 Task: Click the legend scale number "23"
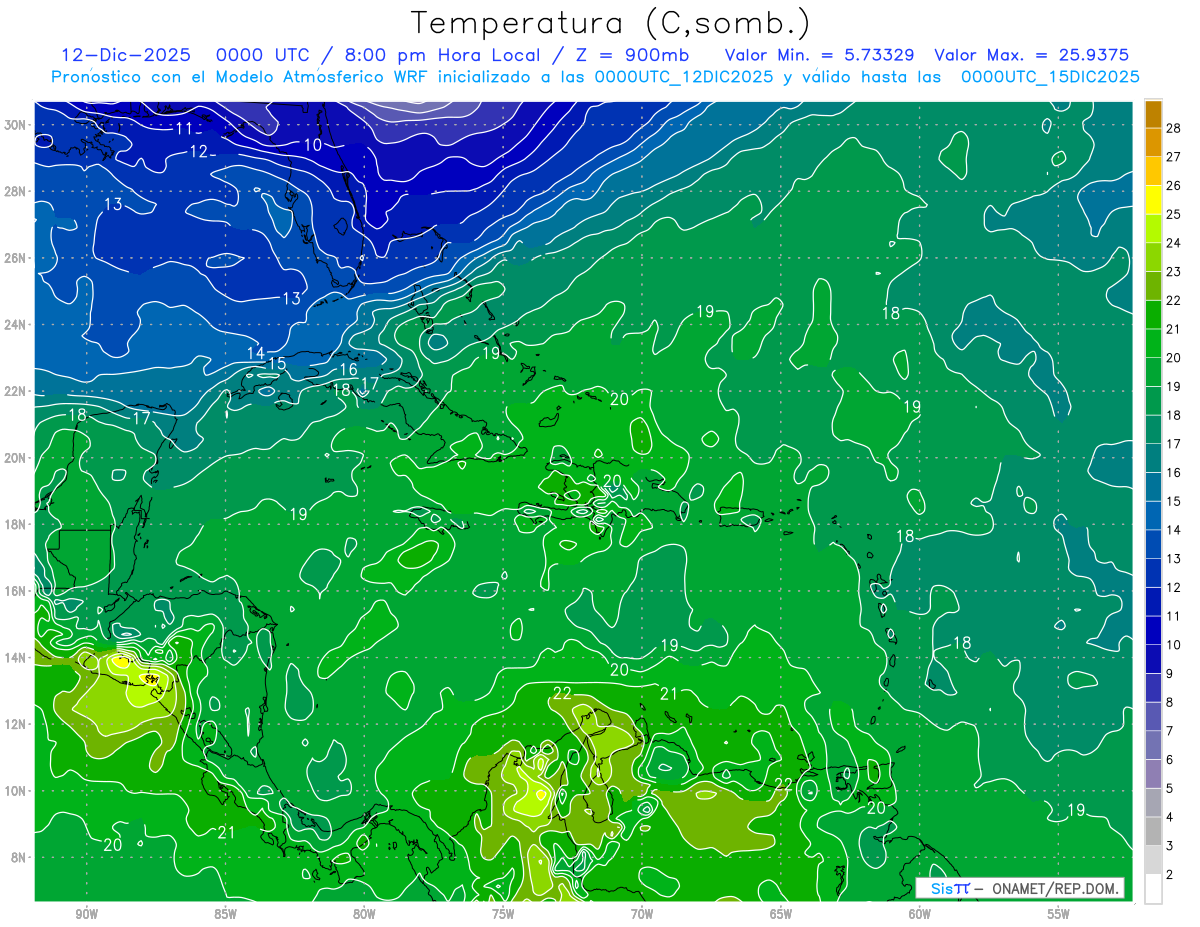pyautogui.click(x=1174, y=271)
